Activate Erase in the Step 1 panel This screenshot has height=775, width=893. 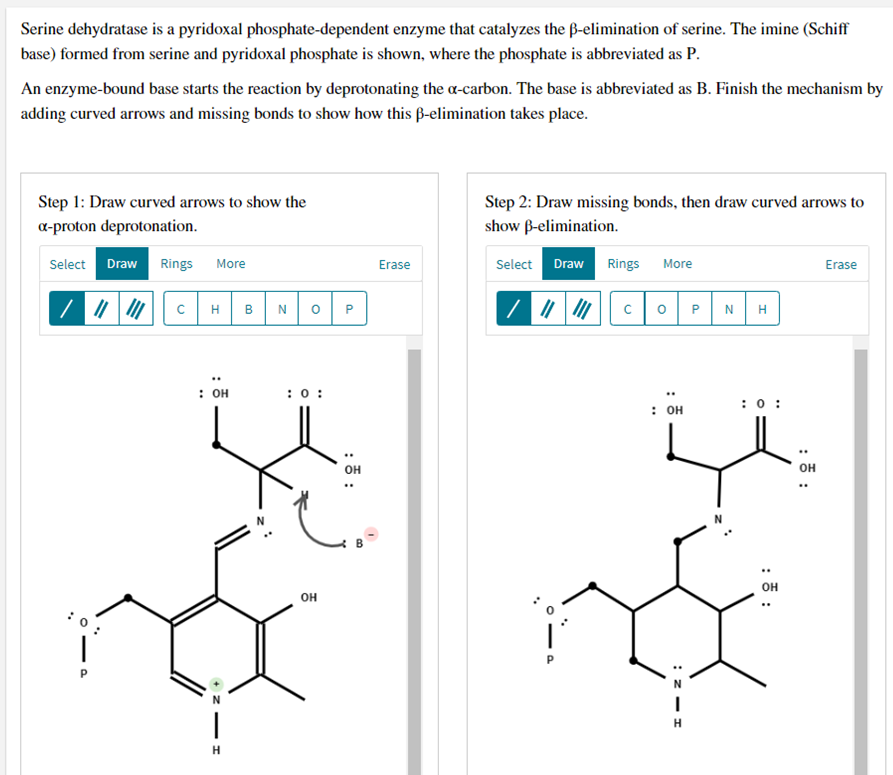point(394,263)
